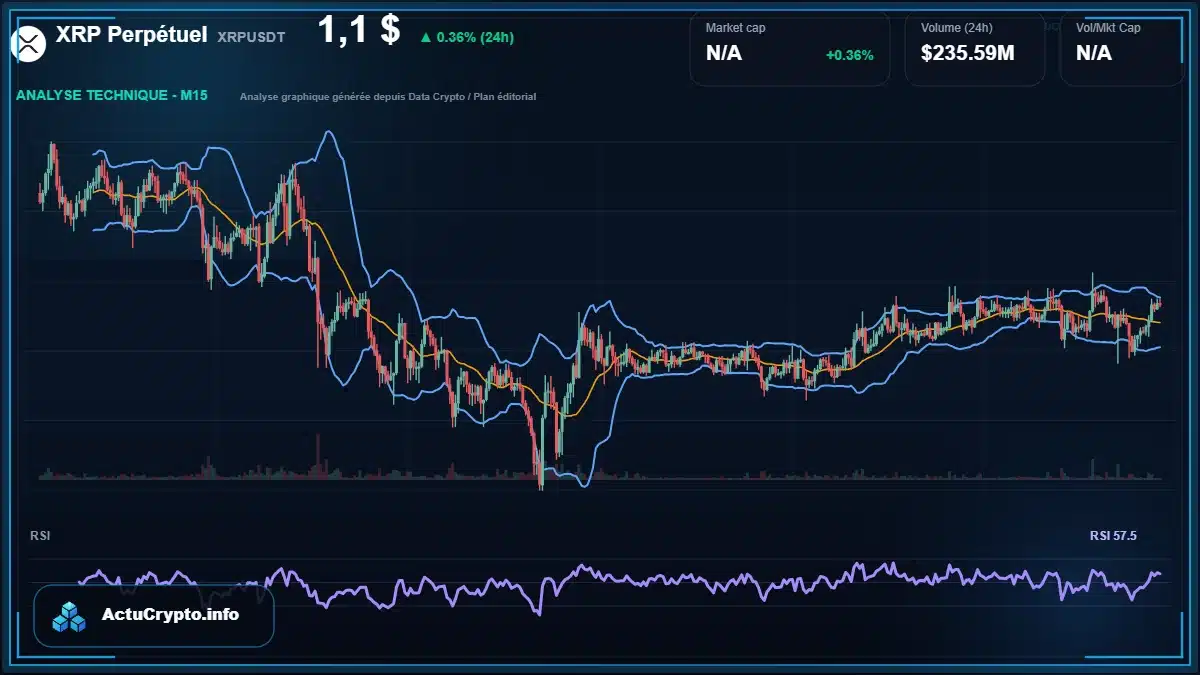Select the "XRPUSDT" ticker label
Viewport: 1200px width, 675px height.
pos(251,37)
